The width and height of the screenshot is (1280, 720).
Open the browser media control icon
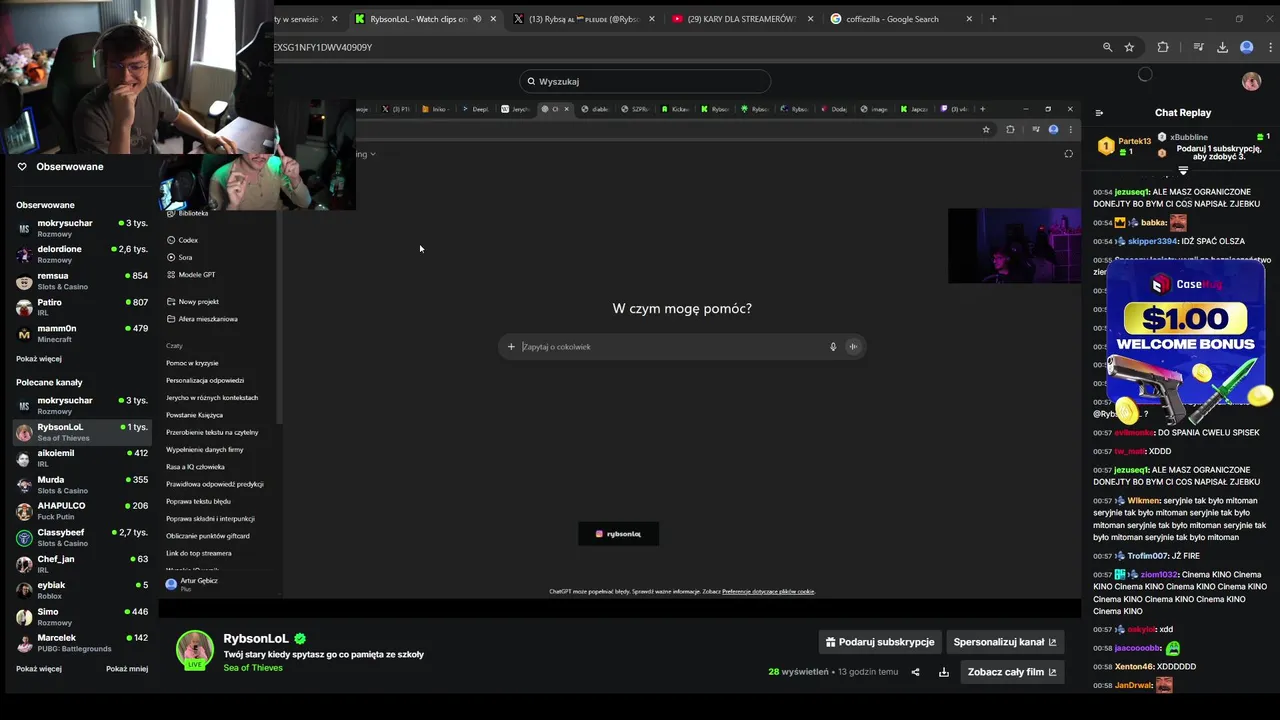click(x=1198, y=47)
